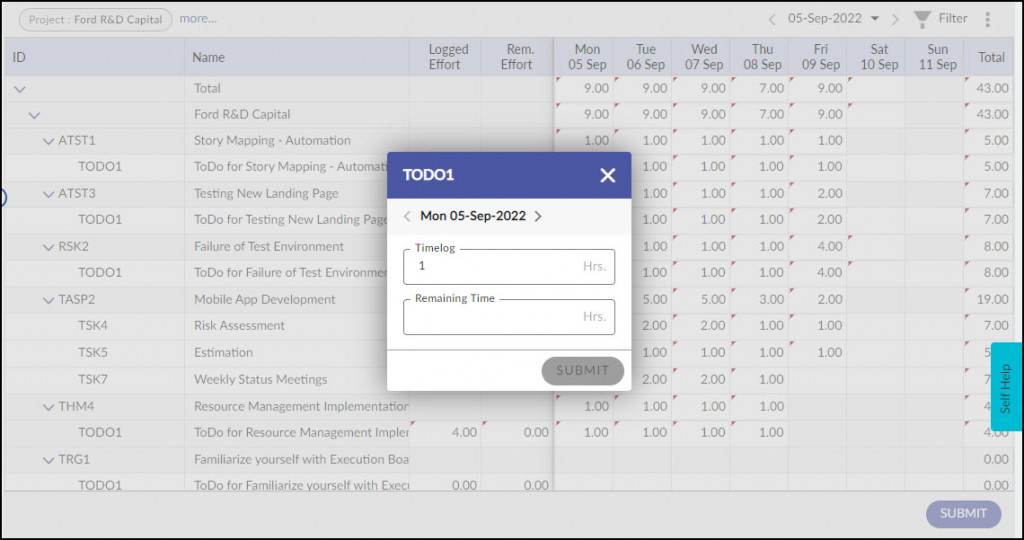Collapse the RSK2 tree node
Screen dimensions: 1024x540
point(48,247)
